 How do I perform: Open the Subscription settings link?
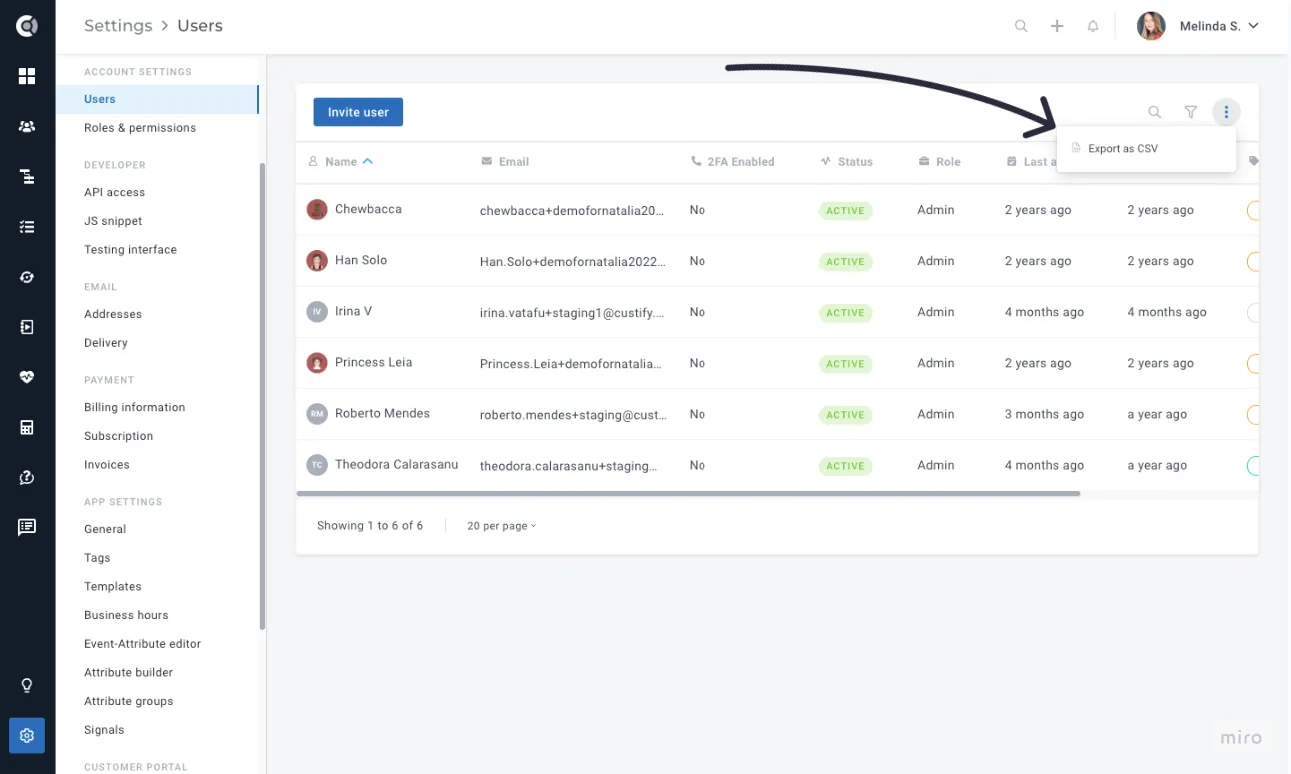click(118, 436)
